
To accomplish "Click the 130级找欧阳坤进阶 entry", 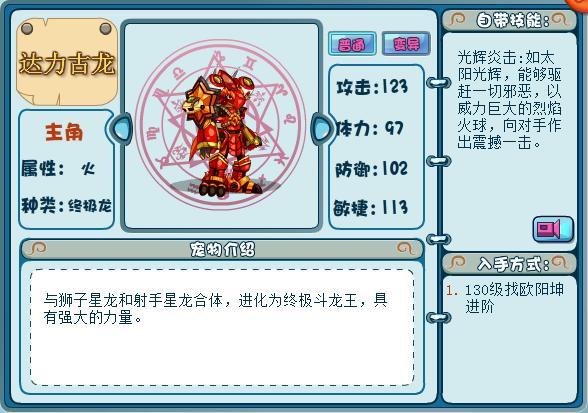I will point(506,298).
